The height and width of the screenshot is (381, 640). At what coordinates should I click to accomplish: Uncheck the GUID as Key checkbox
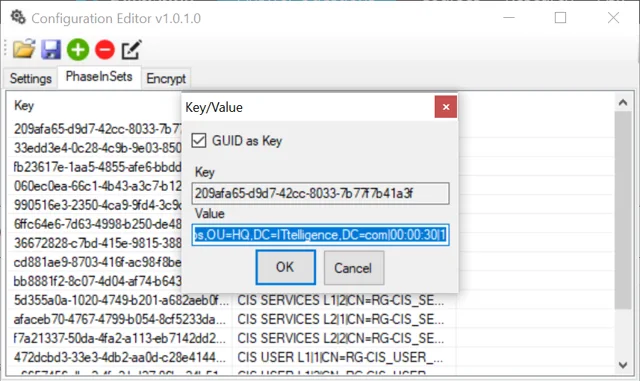tap(199, 140)
